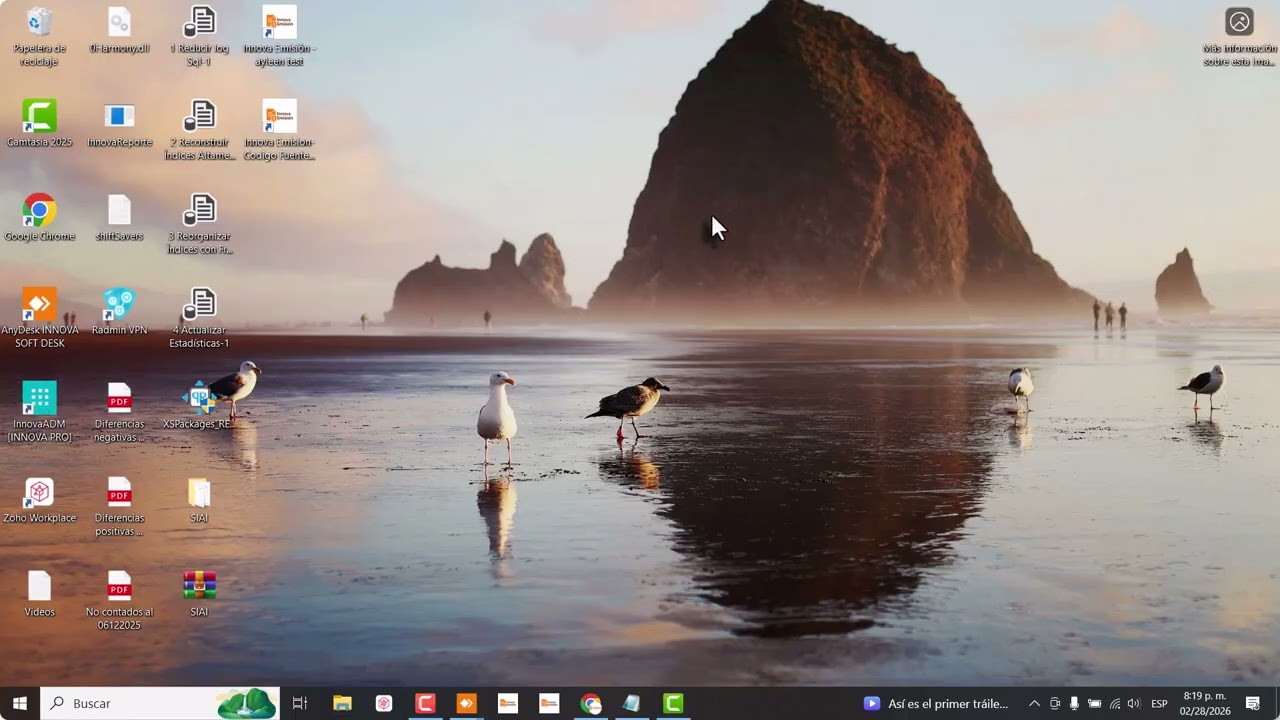Select the '1 Reducir log Sql-1' script icon
This screenshot has height=720, width=1280.
point(200,36)
